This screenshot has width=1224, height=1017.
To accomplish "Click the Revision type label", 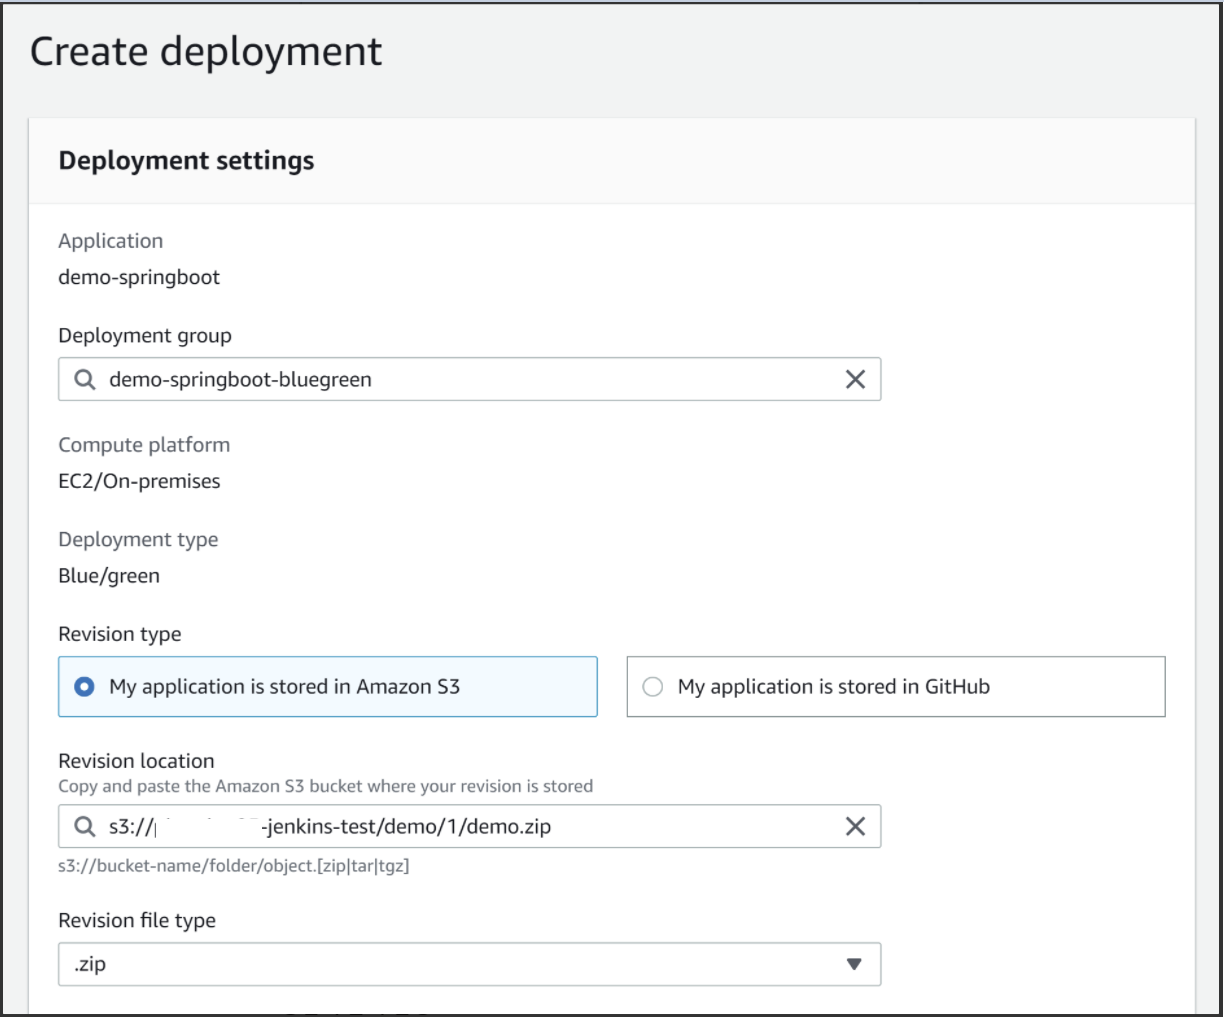I will tap(120, 634).
